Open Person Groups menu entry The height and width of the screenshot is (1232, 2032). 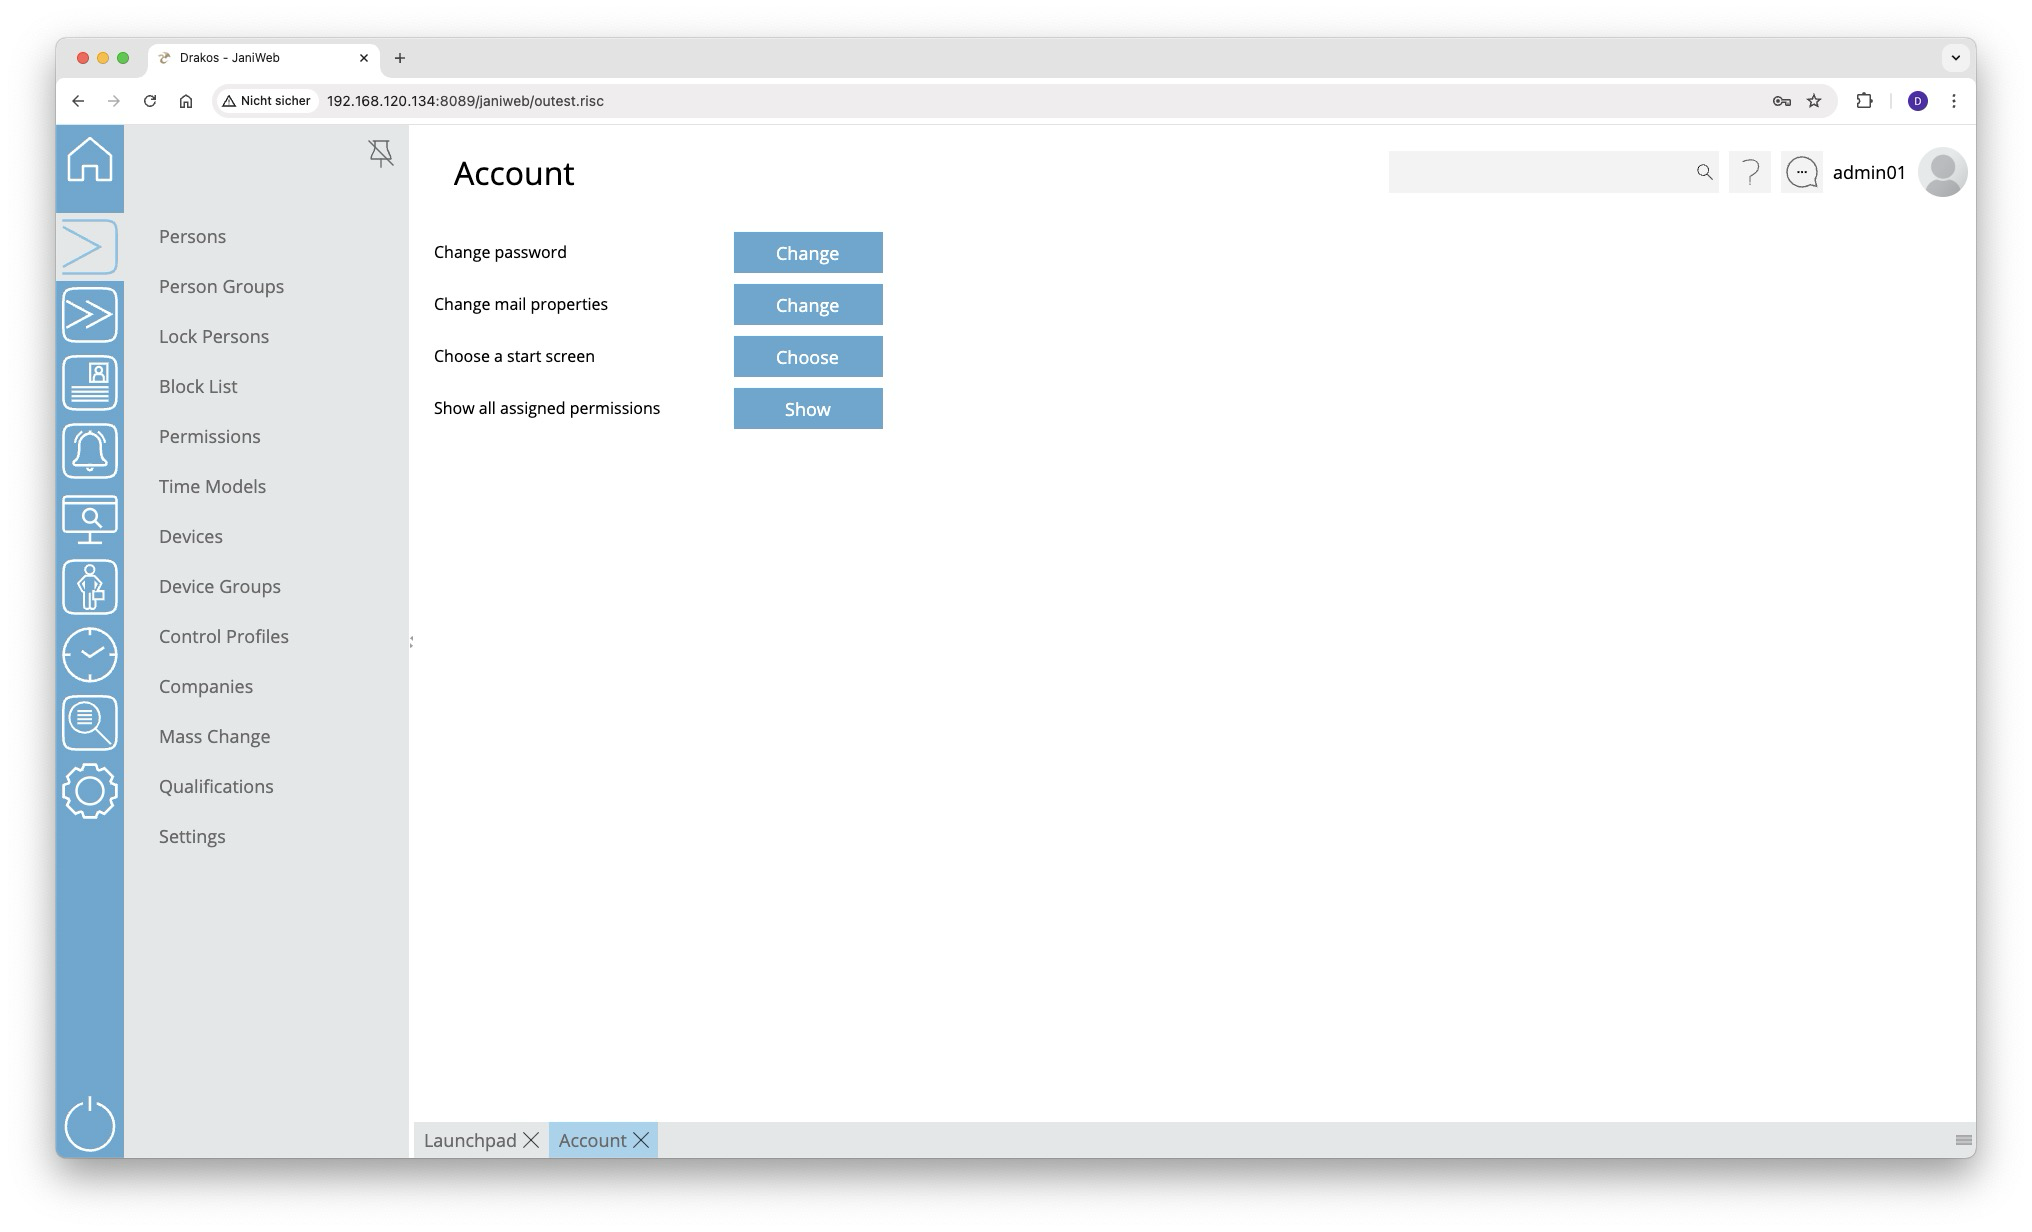pos(221,286)
